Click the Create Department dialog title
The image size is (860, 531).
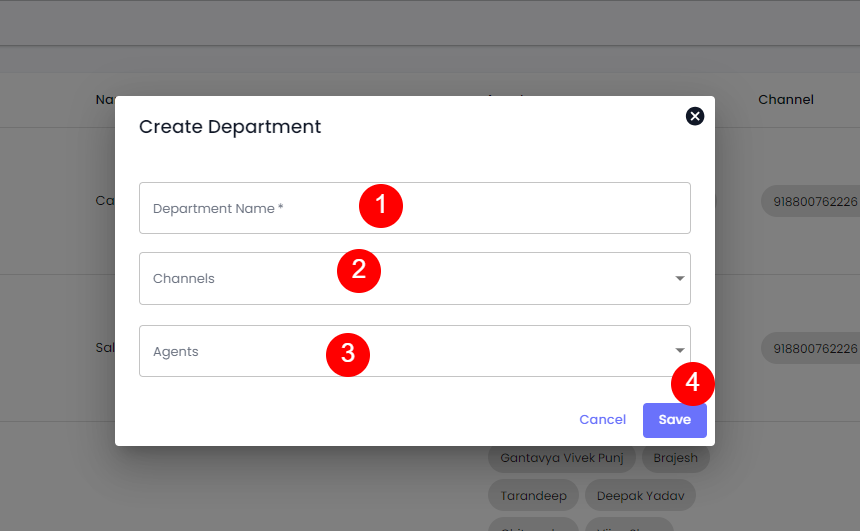[230, 127]
